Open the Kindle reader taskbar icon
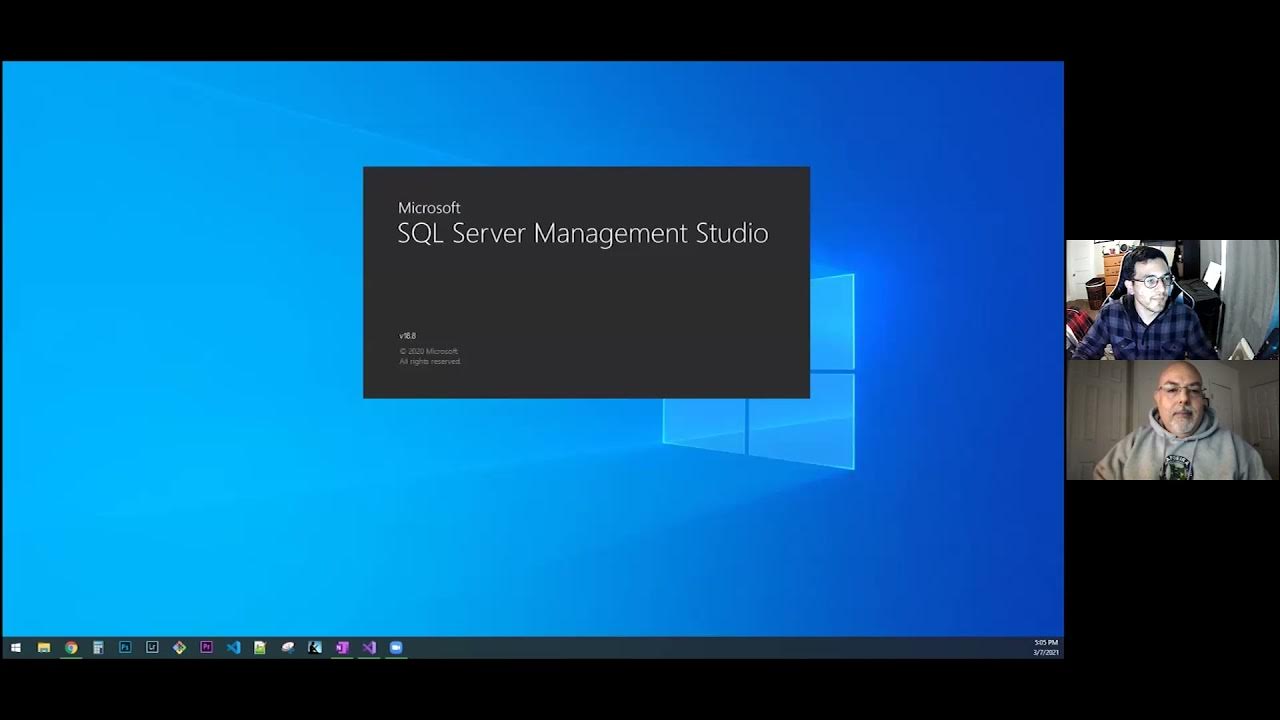 point(315,648)
